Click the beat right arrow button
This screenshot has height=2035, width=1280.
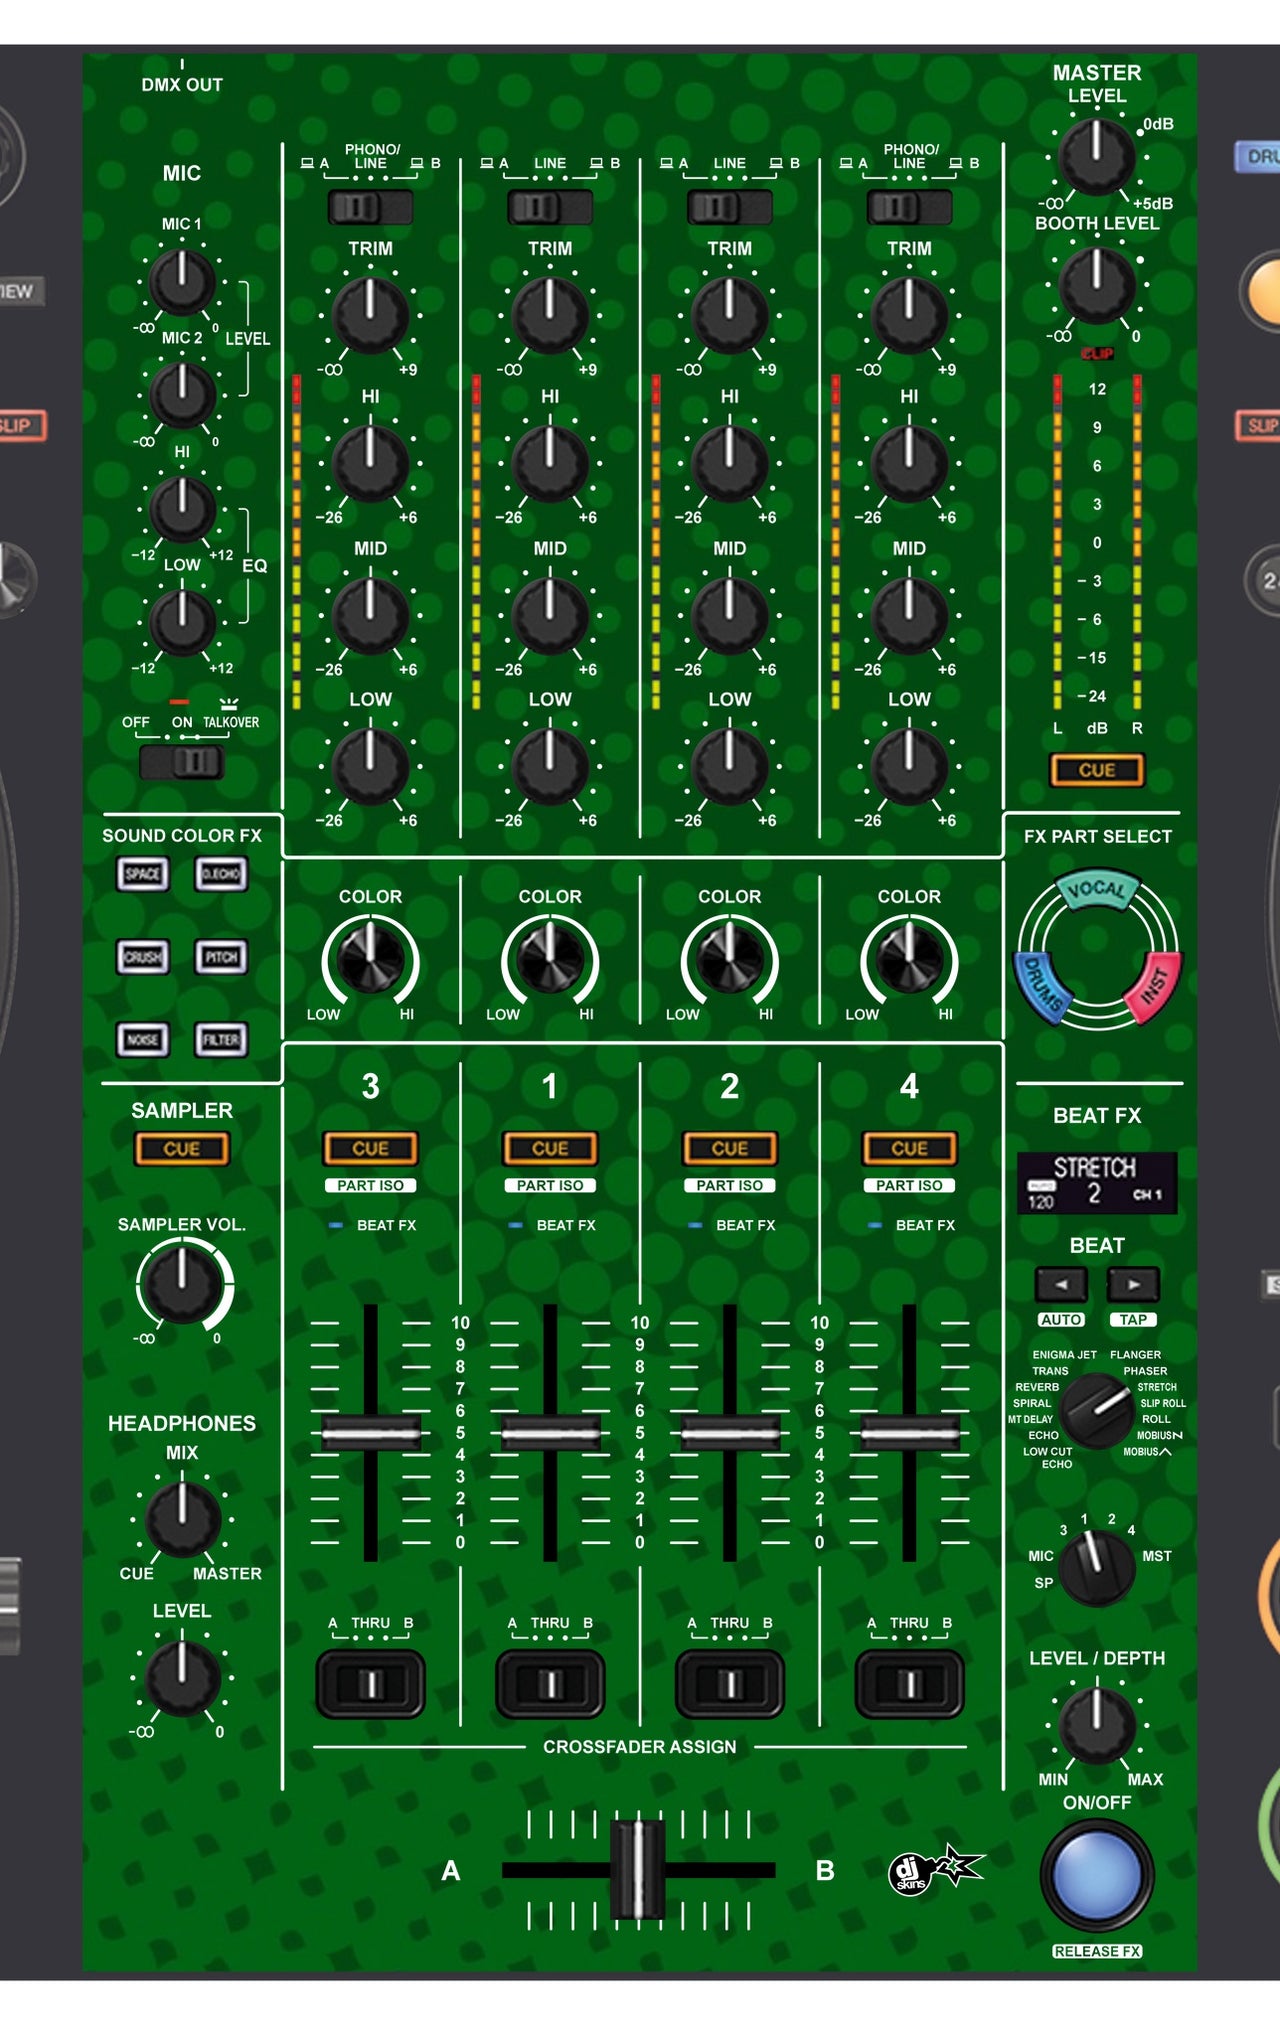point(1133,1284)
